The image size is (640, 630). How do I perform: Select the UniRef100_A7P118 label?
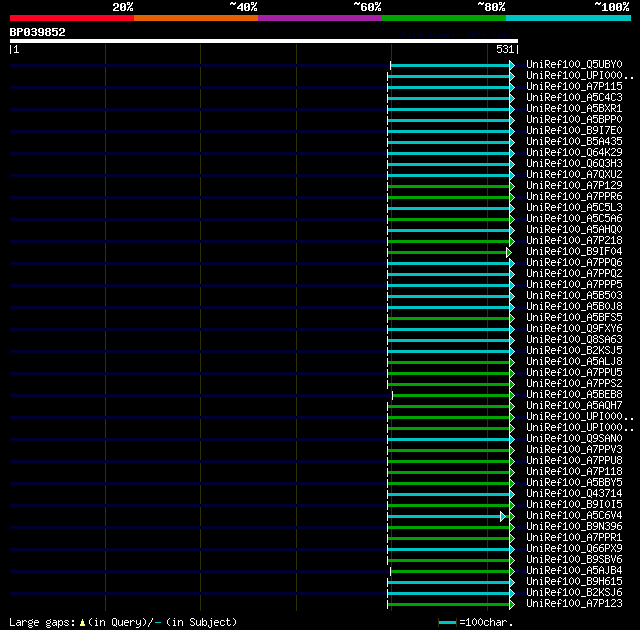point(574,472)
